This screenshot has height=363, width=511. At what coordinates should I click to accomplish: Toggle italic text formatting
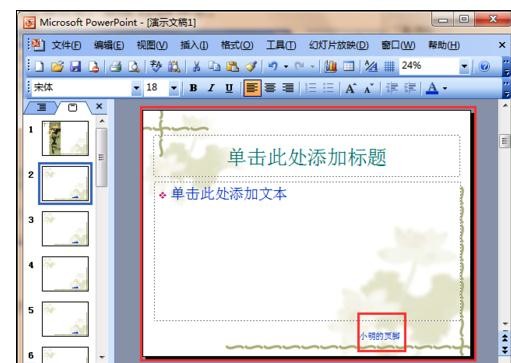click(211, 88)
